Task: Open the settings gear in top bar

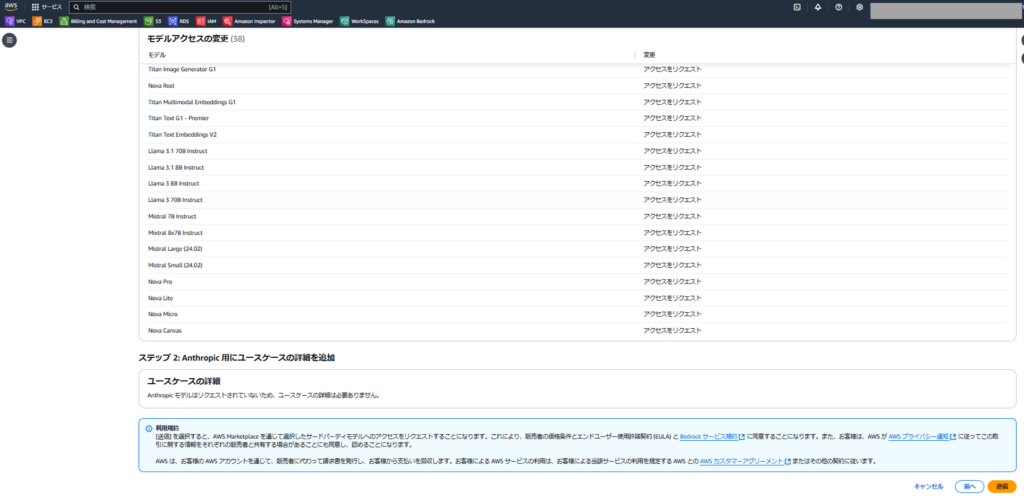Action: (859, 7)
